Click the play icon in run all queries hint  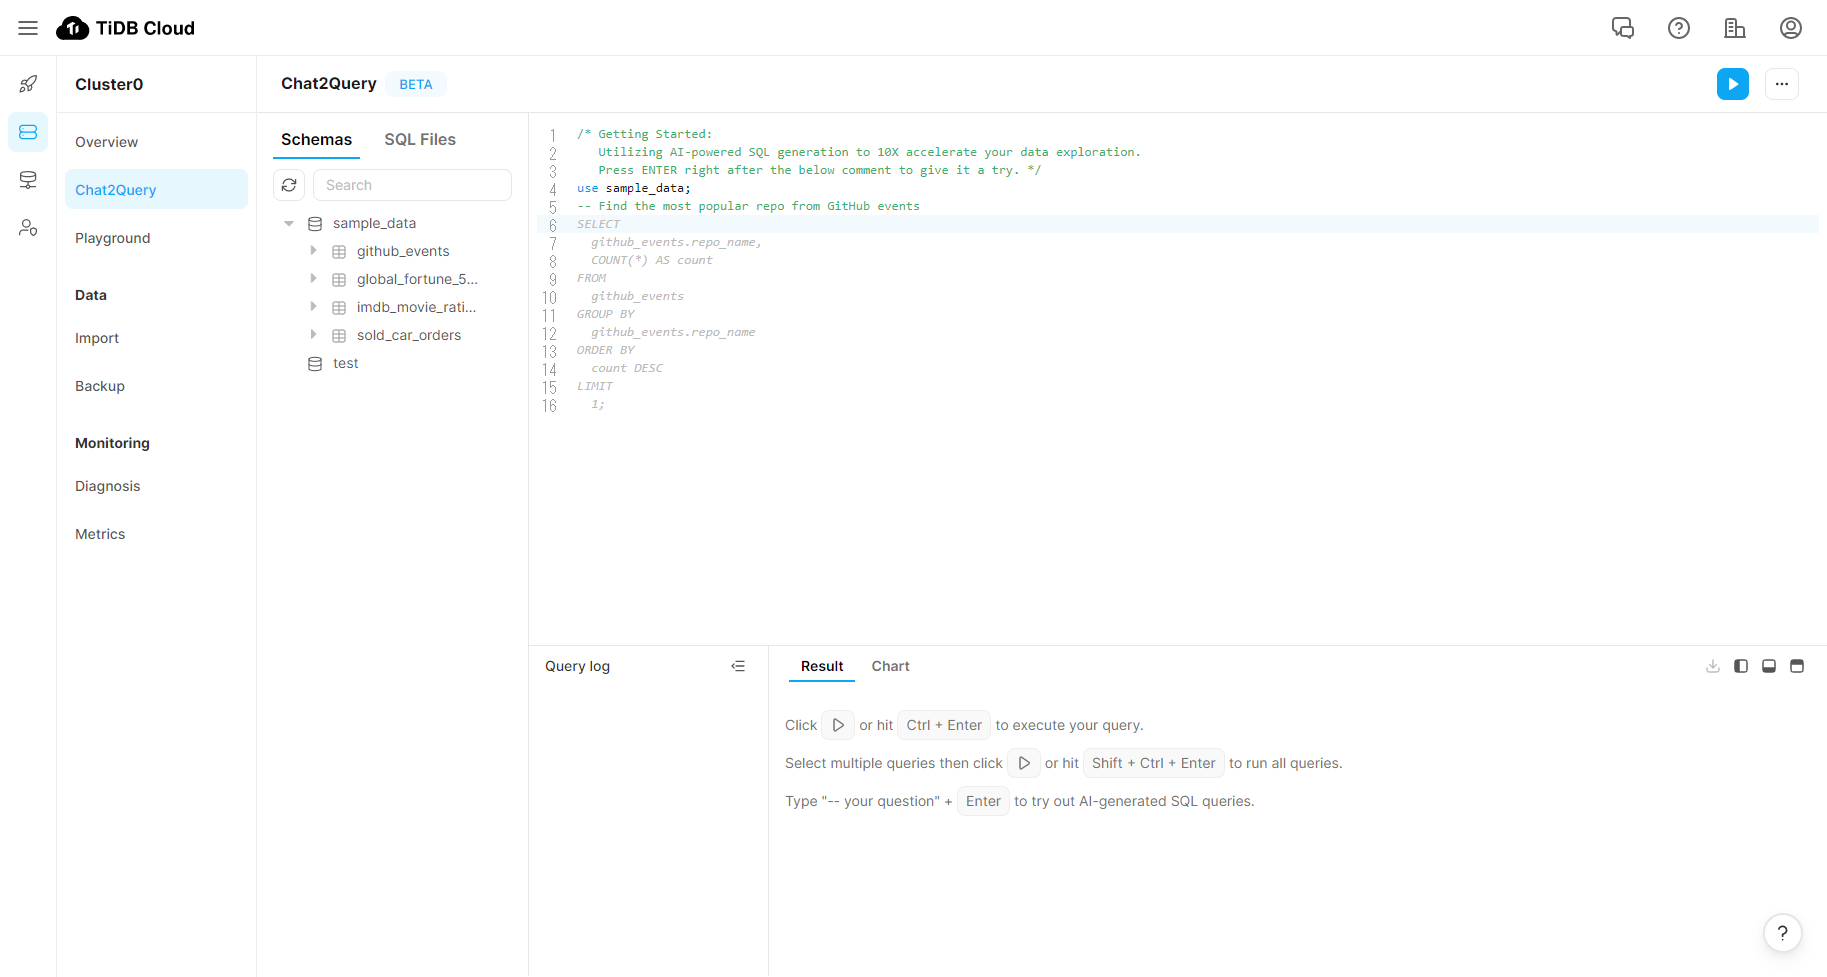1024,763
